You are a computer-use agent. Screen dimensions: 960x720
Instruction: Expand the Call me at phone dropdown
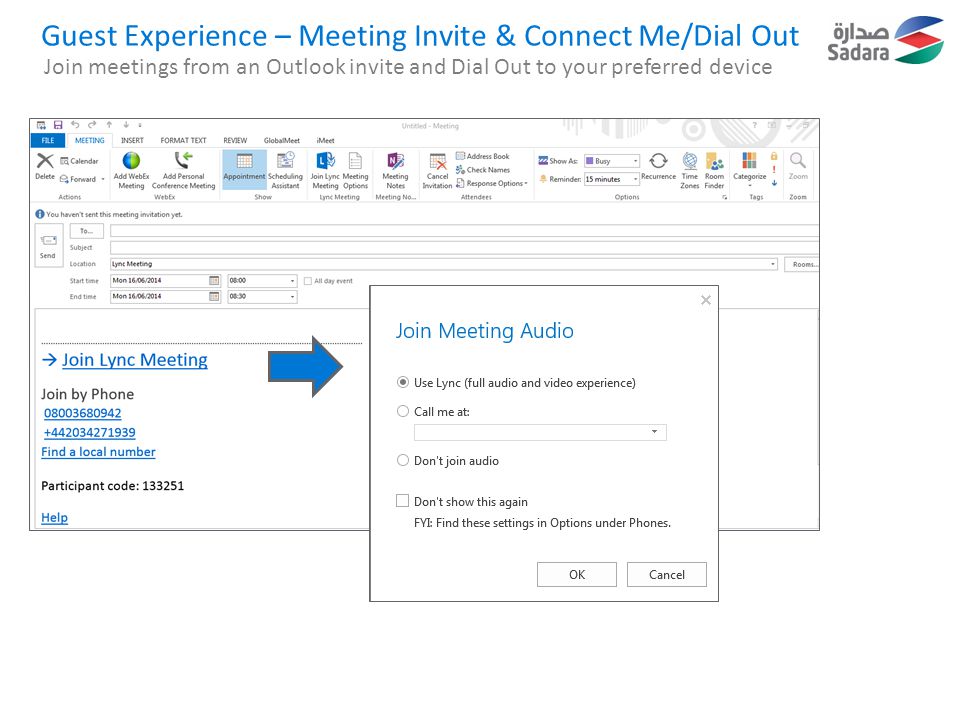click(654, 432)
